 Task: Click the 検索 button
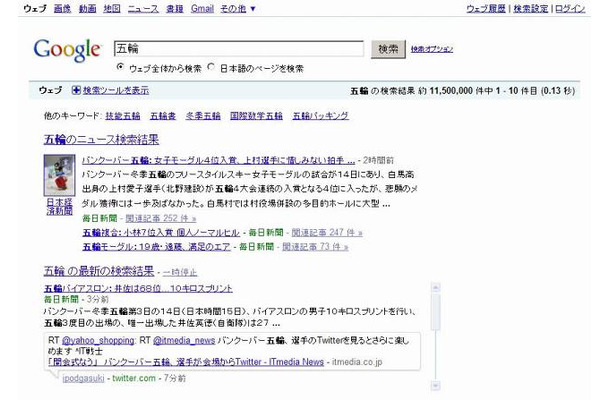tap(388, 49)
